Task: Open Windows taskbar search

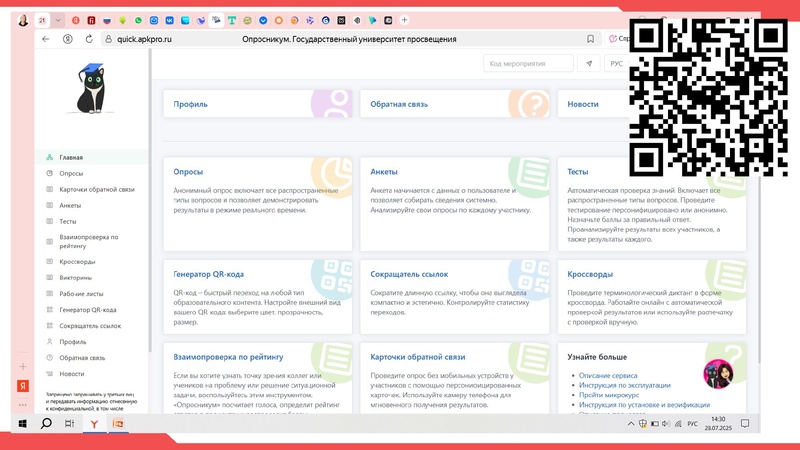Action: point(46,423)
